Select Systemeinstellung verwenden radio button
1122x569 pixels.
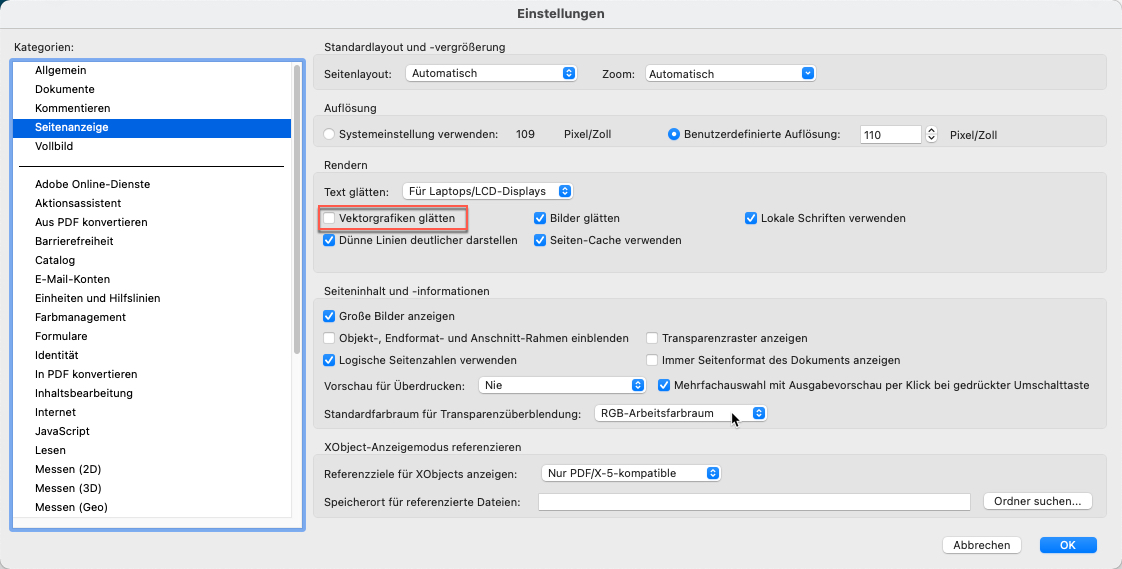(x=329, y=134)
